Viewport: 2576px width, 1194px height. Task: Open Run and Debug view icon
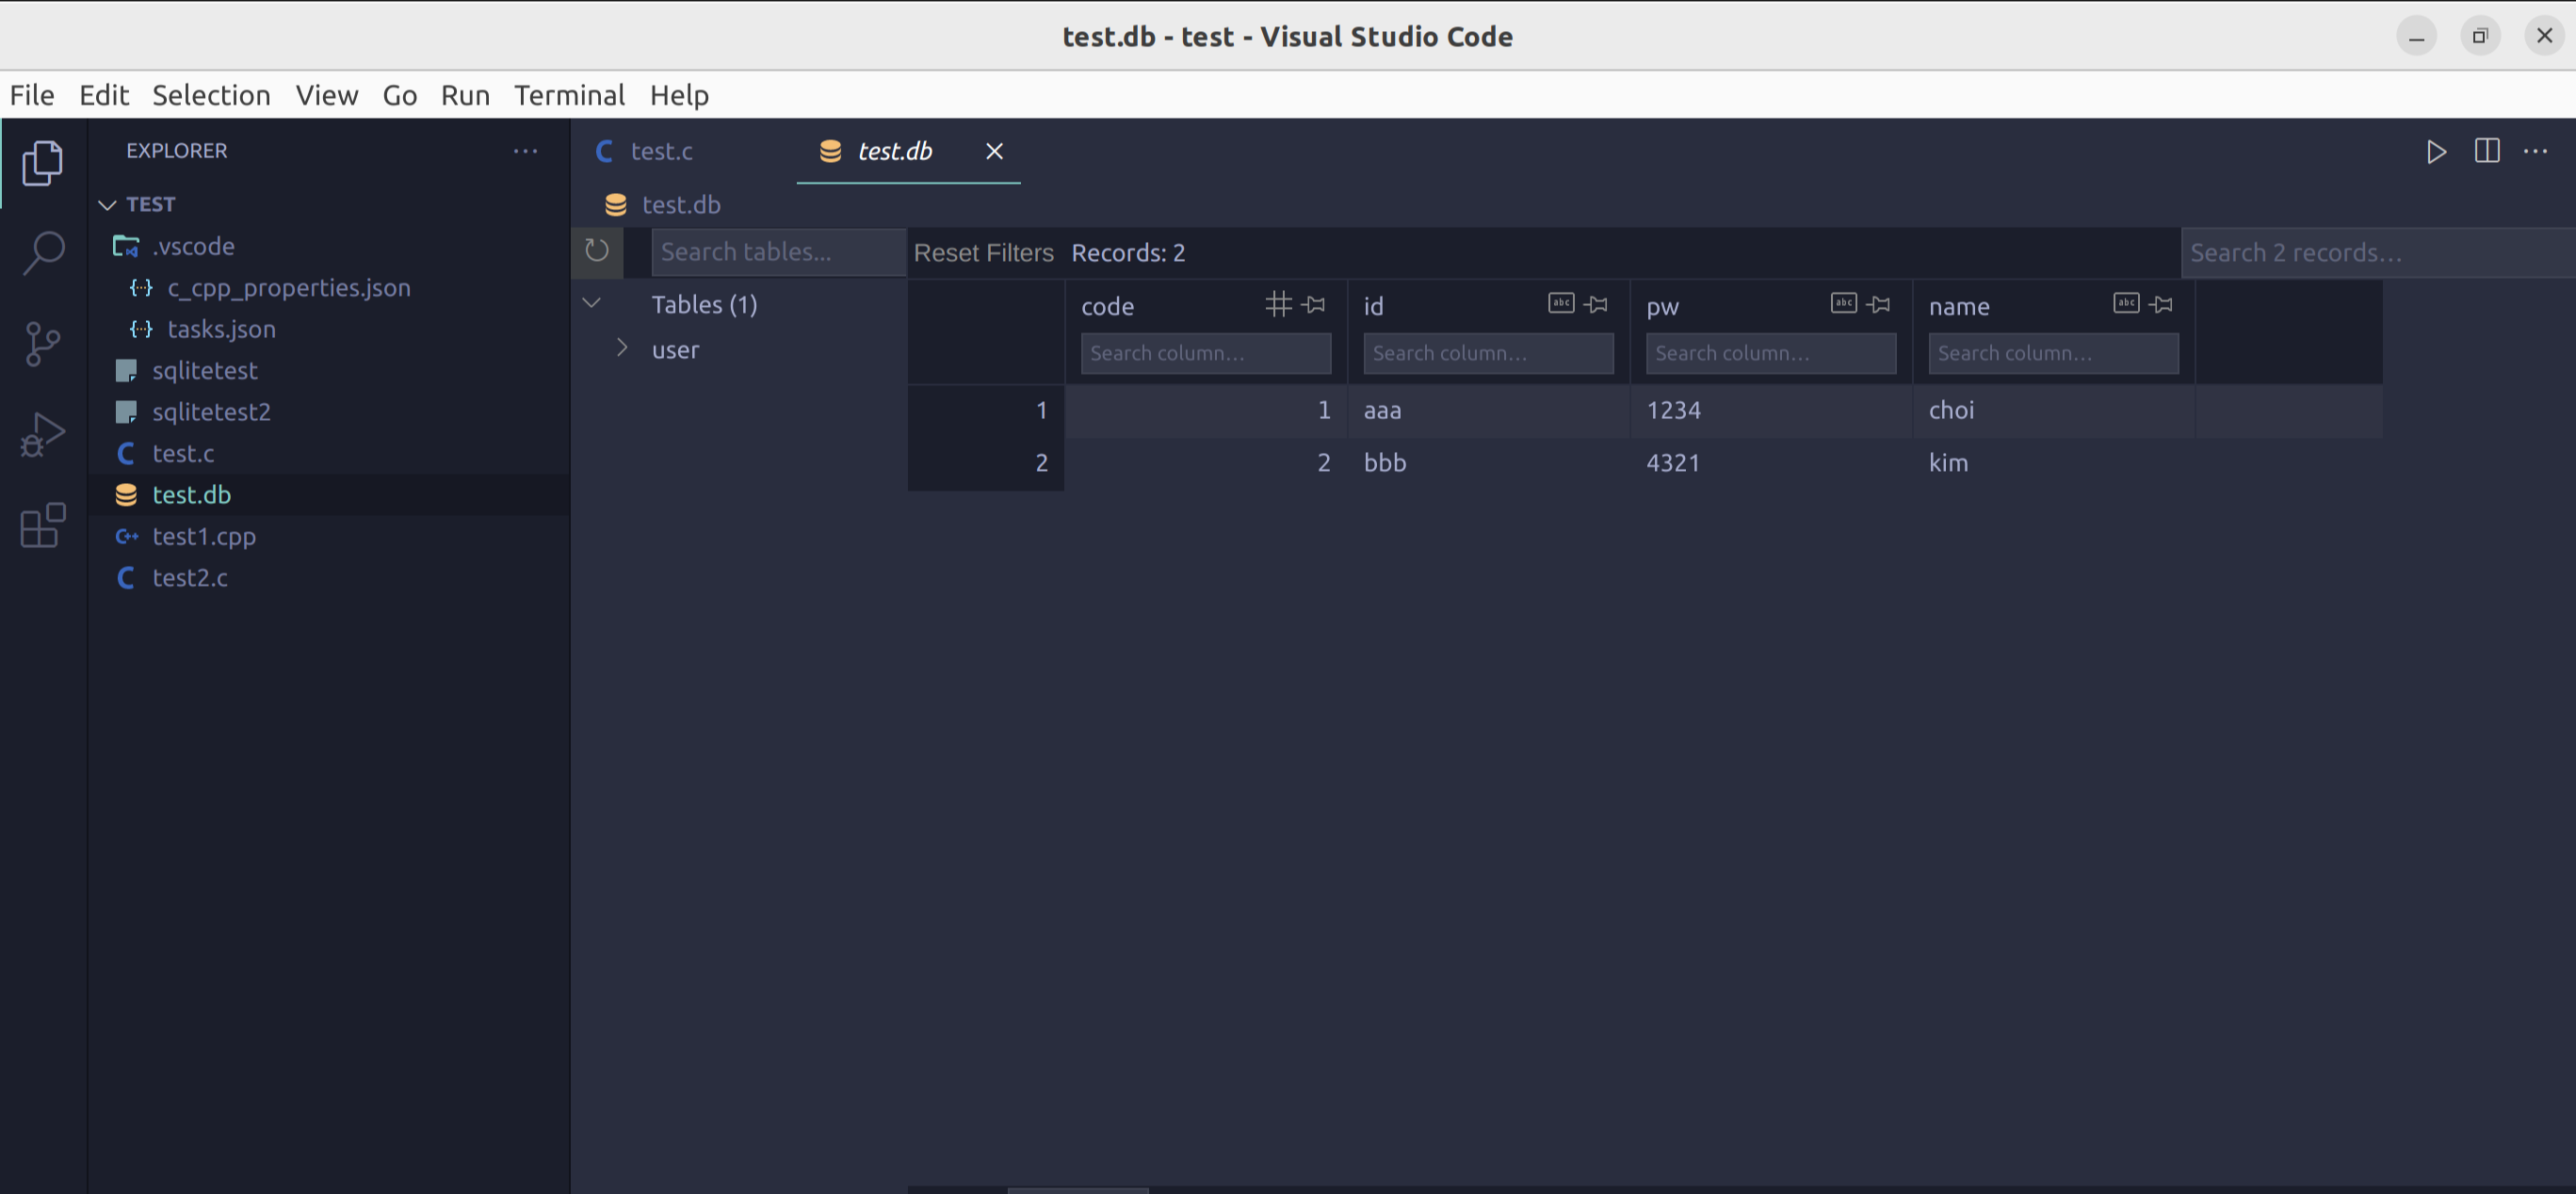click(43, 434)
